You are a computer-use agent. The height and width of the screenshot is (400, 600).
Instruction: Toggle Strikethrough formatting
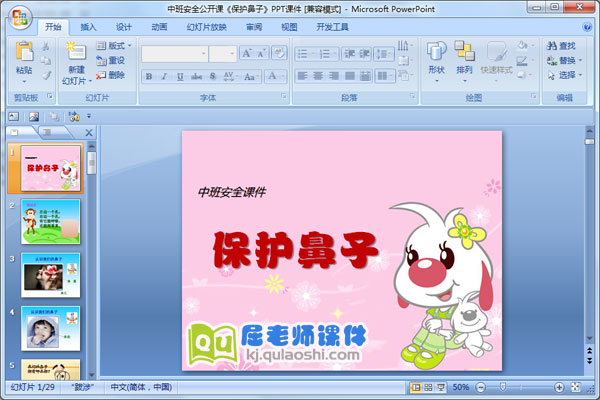pos(197,77)
